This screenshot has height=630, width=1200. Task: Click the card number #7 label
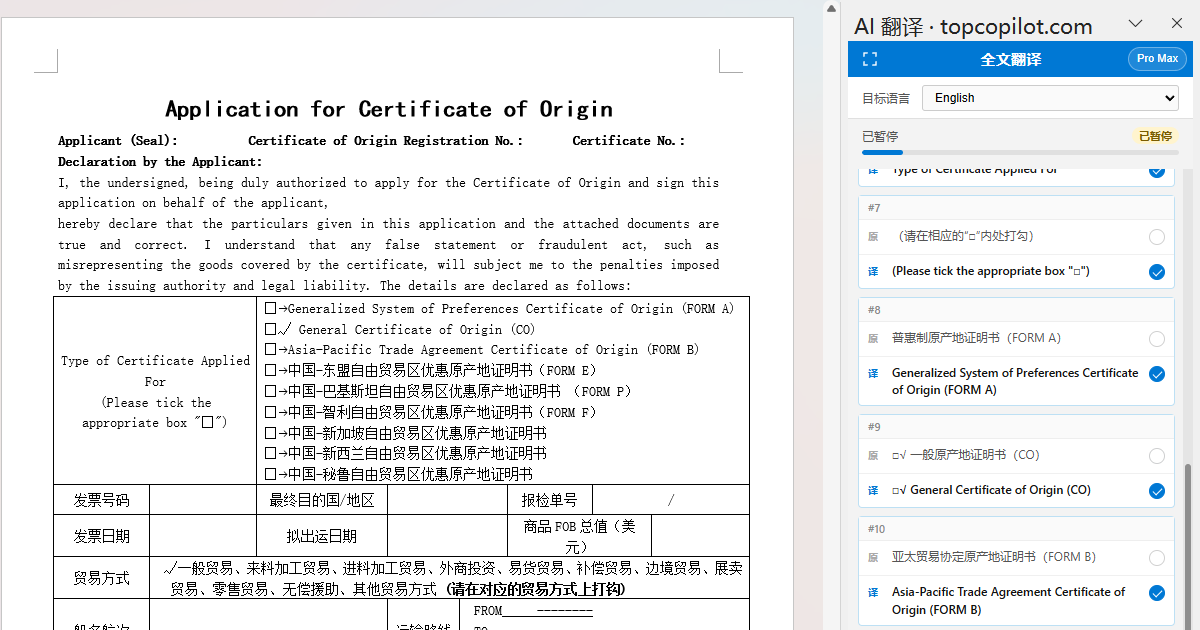tap(874, 208)
